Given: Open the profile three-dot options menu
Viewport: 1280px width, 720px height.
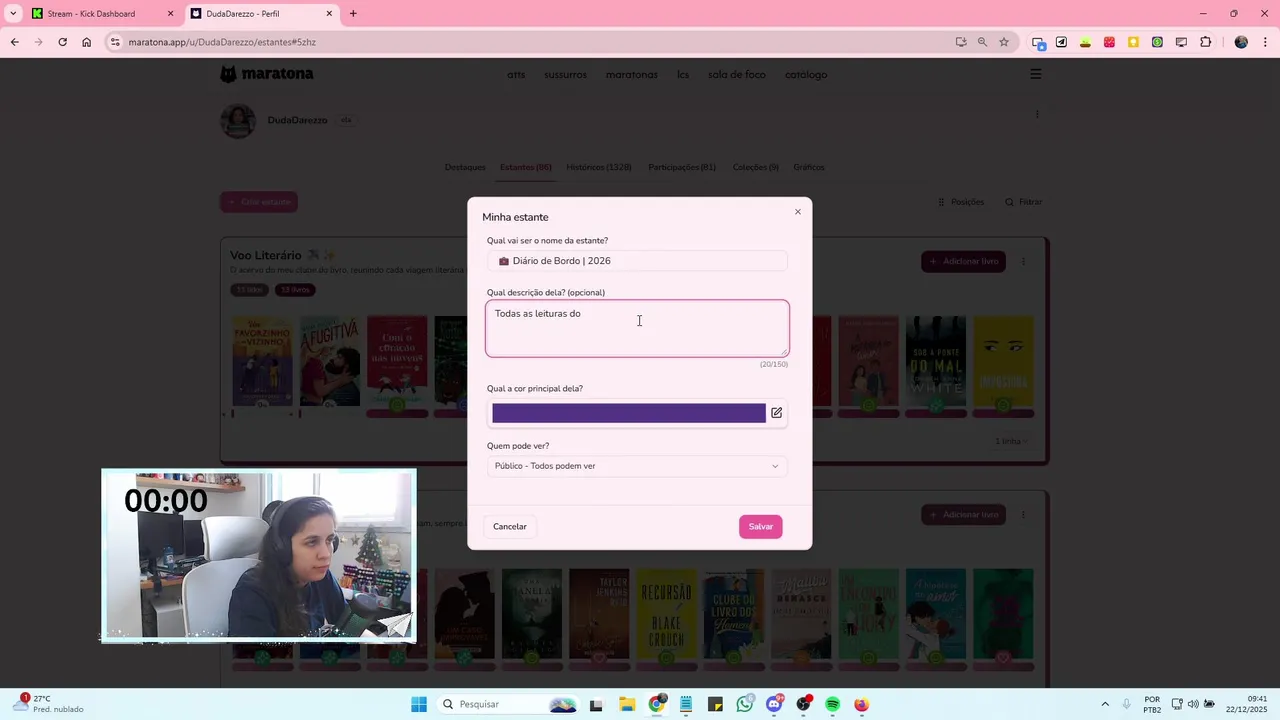Looking at the screenshot, I should [1037, 114].
